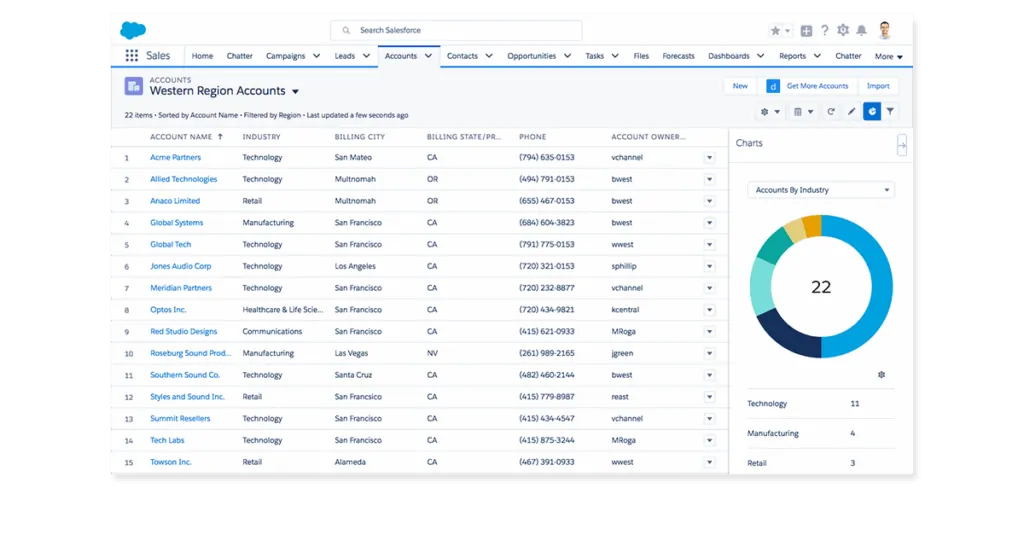Viewport: 1024px width, 546px height.
Task: Open the Notifications bell icon
Action: click(x=861, y=30)
